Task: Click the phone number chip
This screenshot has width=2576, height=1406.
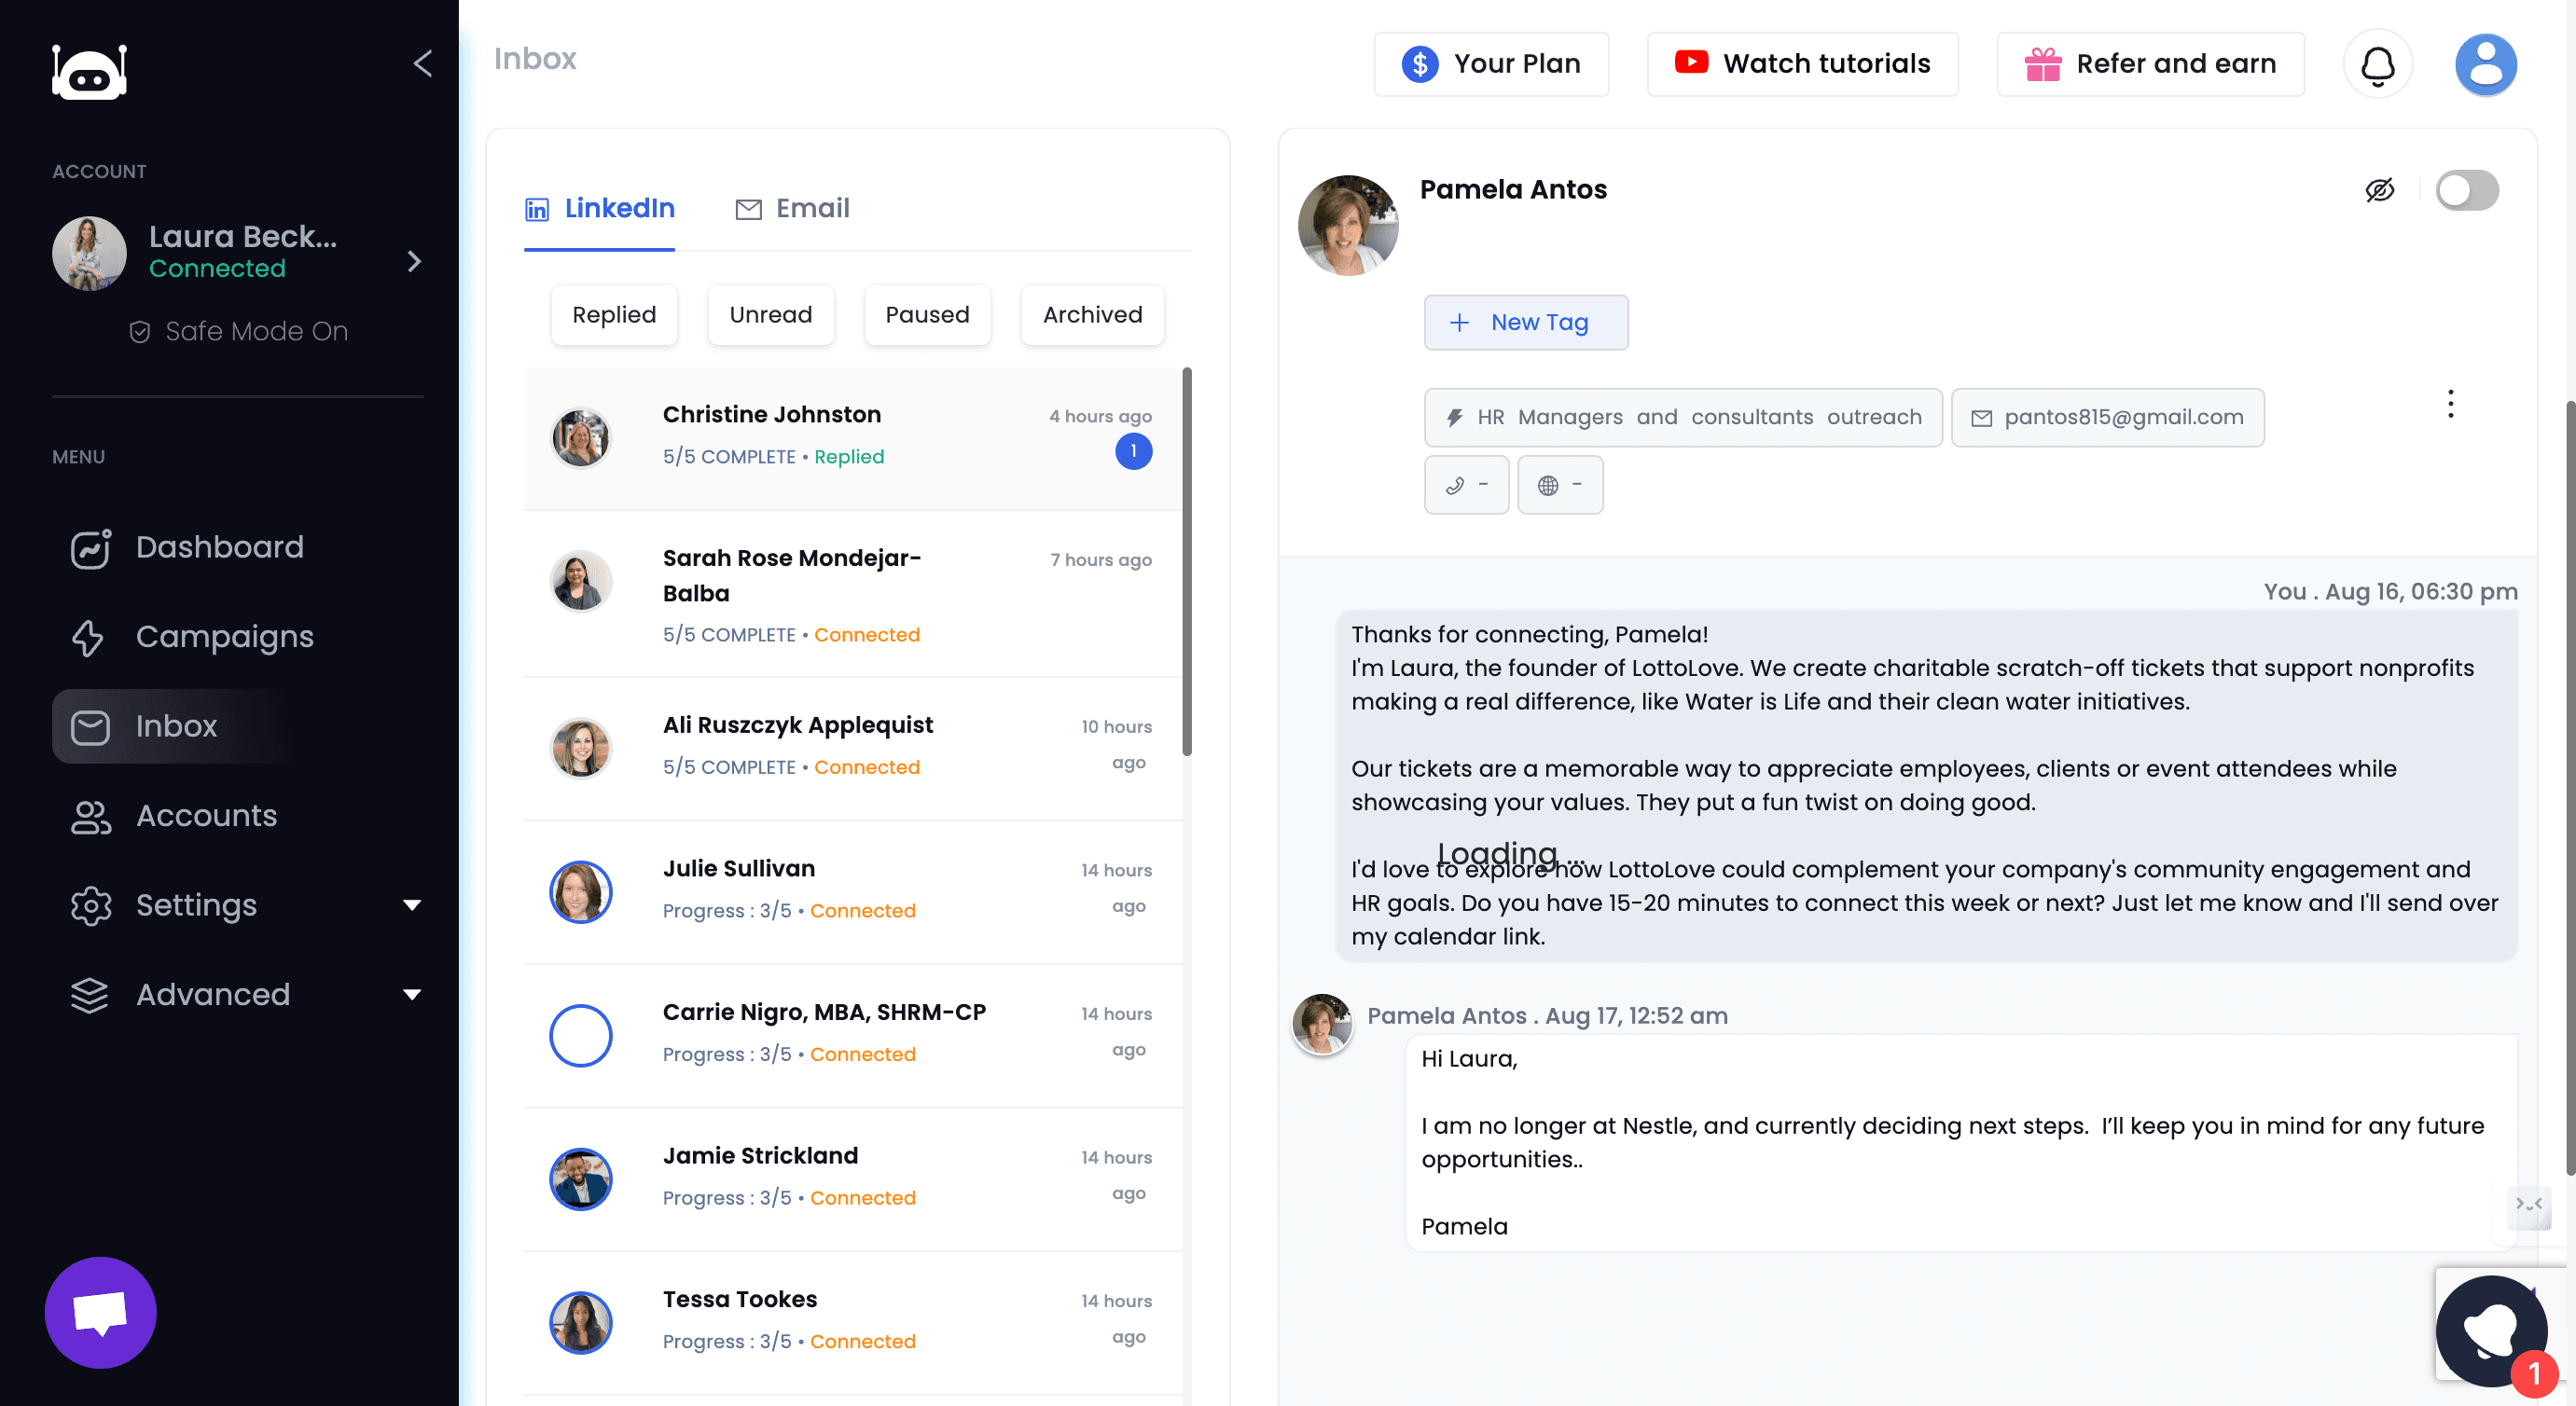Action: click(x=1466, y=485)
